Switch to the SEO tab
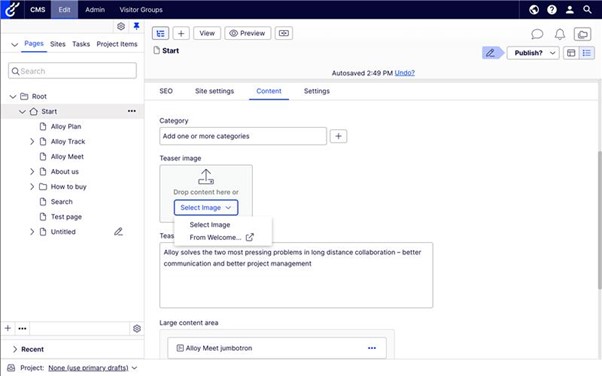The height and width of the screenshot is (376, 602). tap(166, 91)
